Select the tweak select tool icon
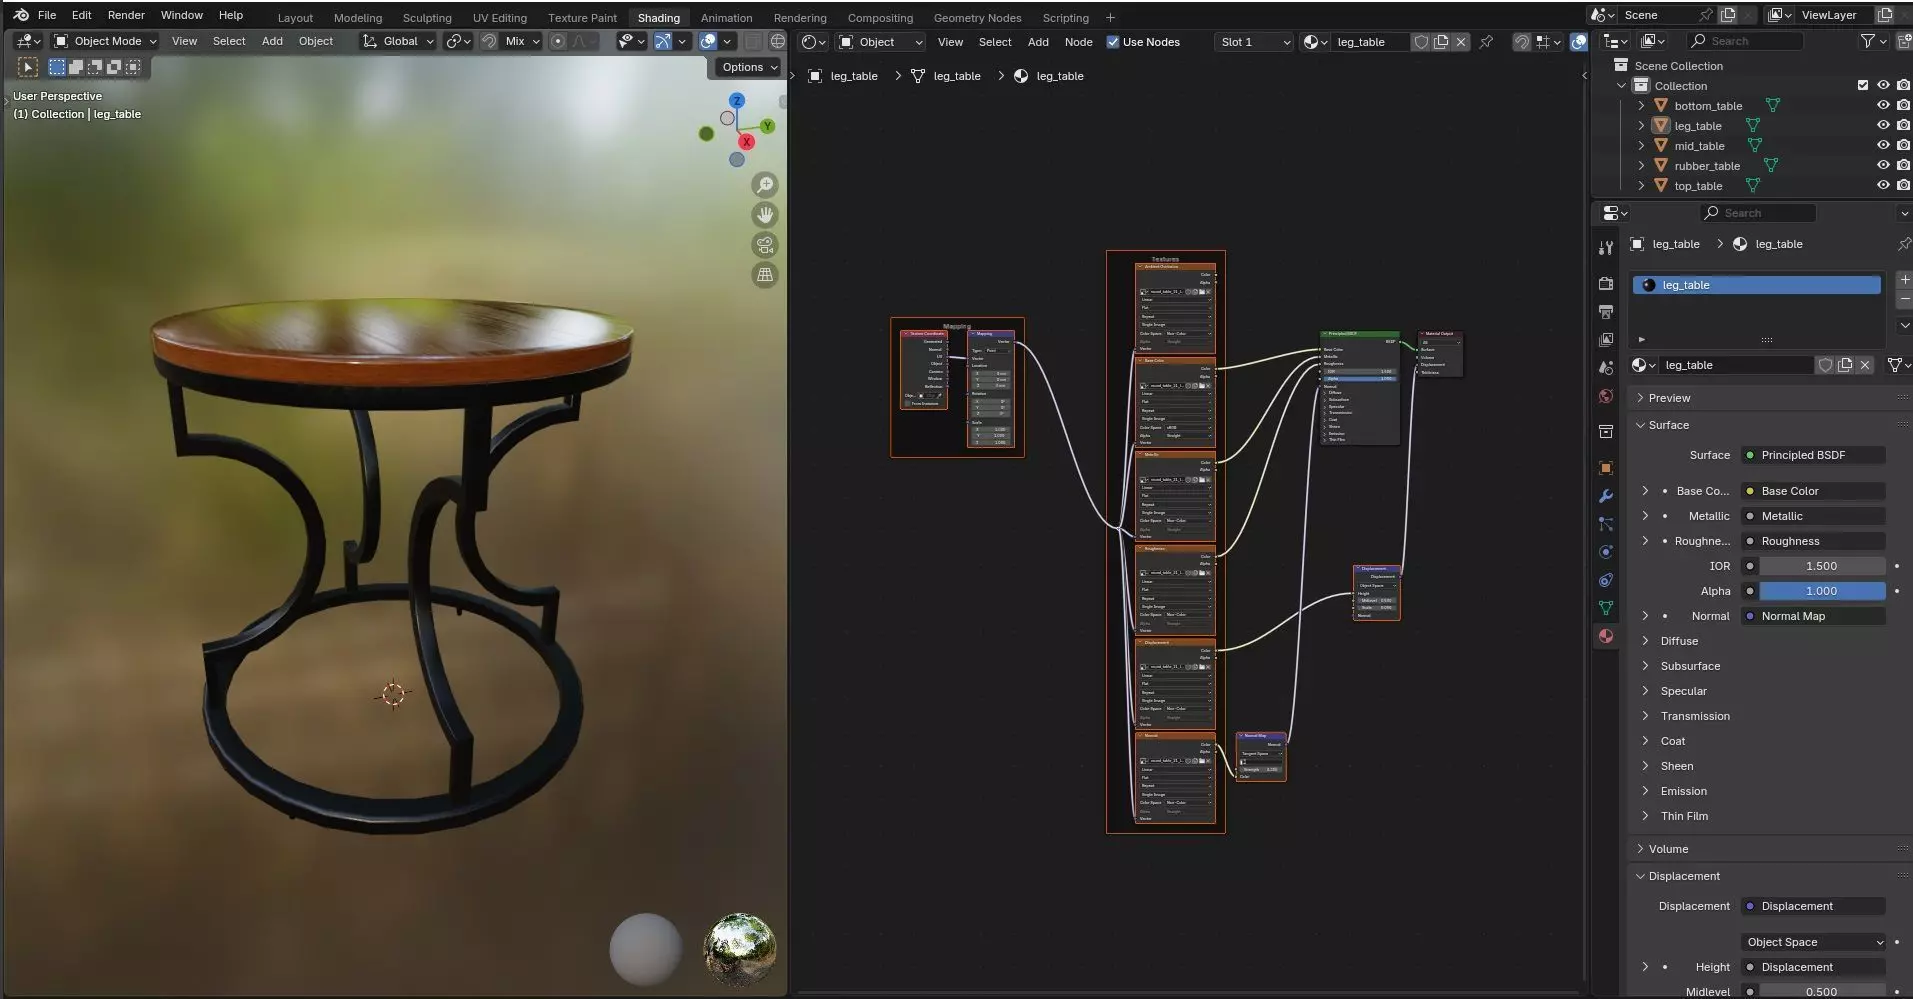 28,67
